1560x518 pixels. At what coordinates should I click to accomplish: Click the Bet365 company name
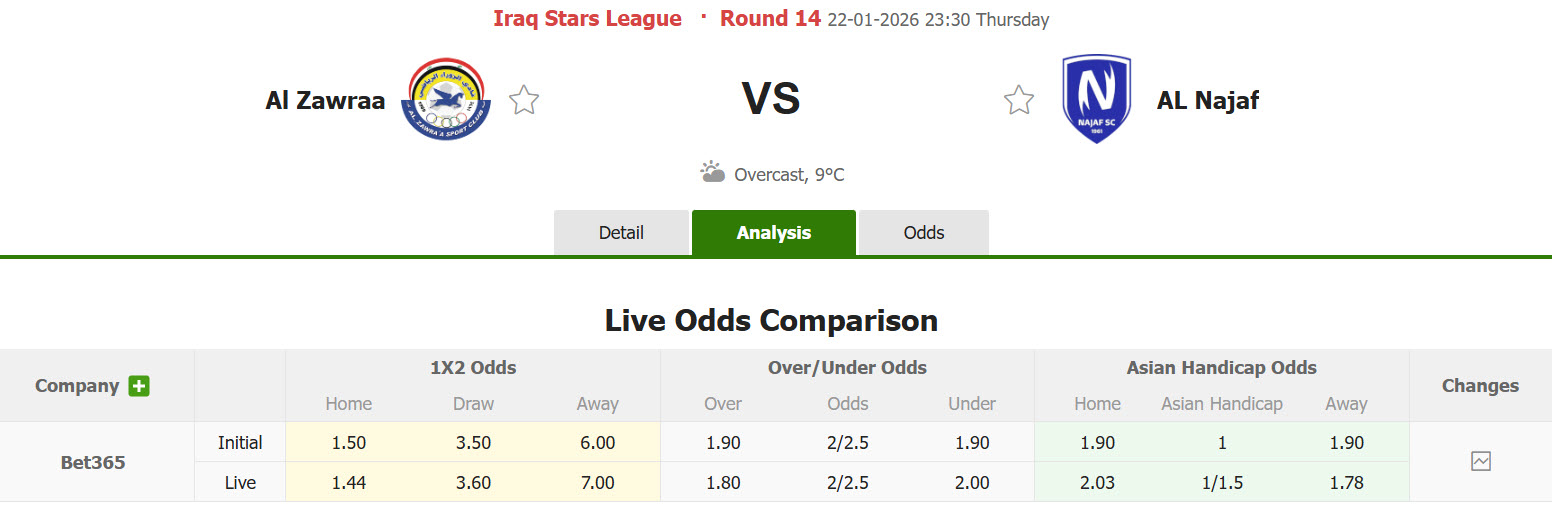pos(93,463)
